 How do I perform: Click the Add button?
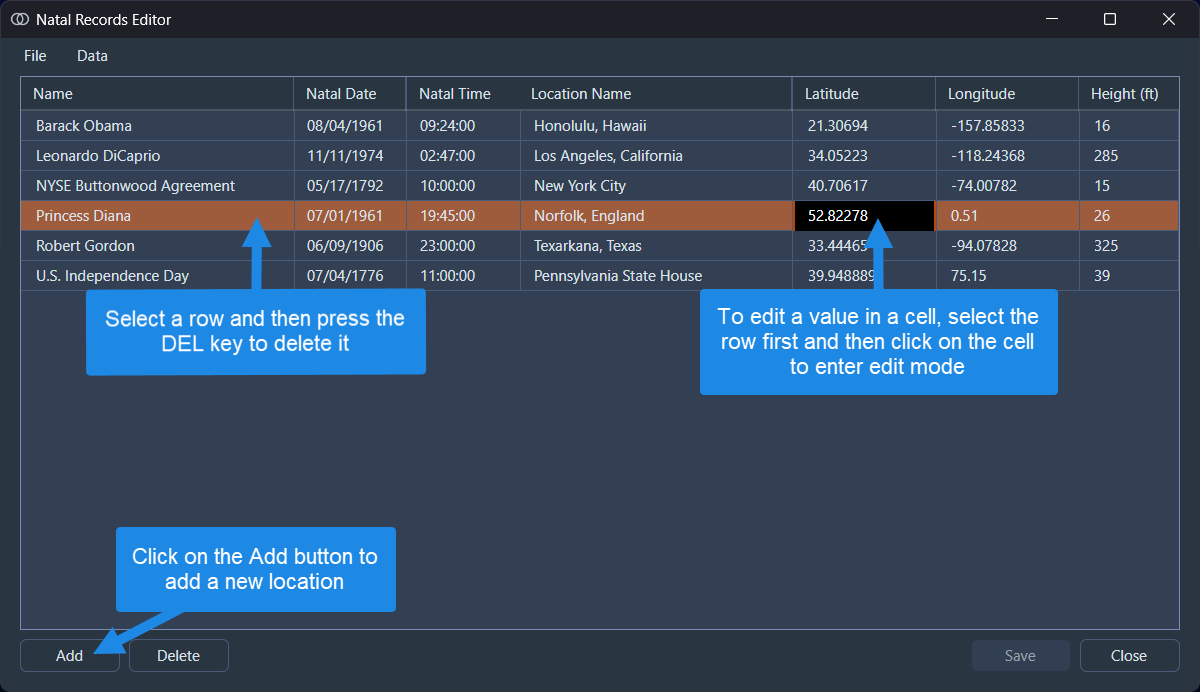(x=69, y=656)
